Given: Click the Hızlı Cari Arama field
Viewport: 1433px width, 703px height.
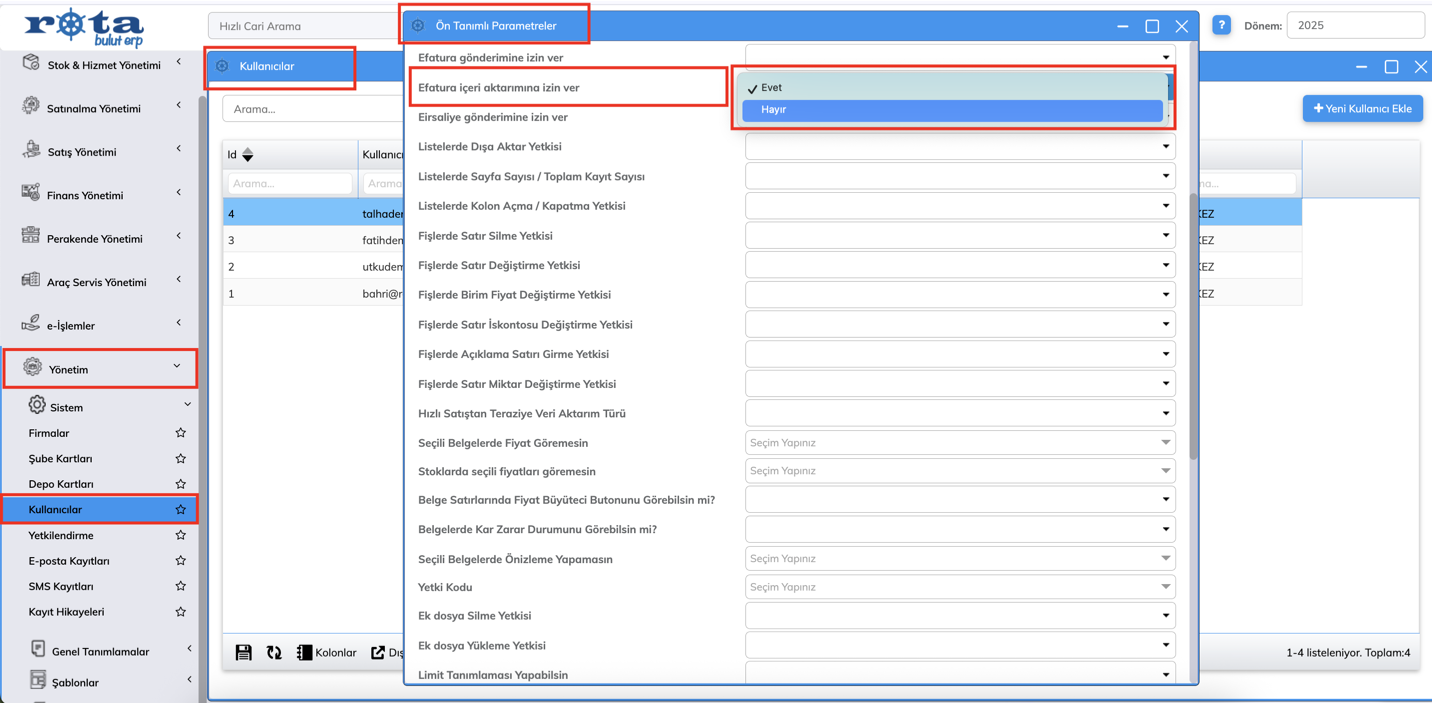Looking at the screenshot, I should point(303,26).
